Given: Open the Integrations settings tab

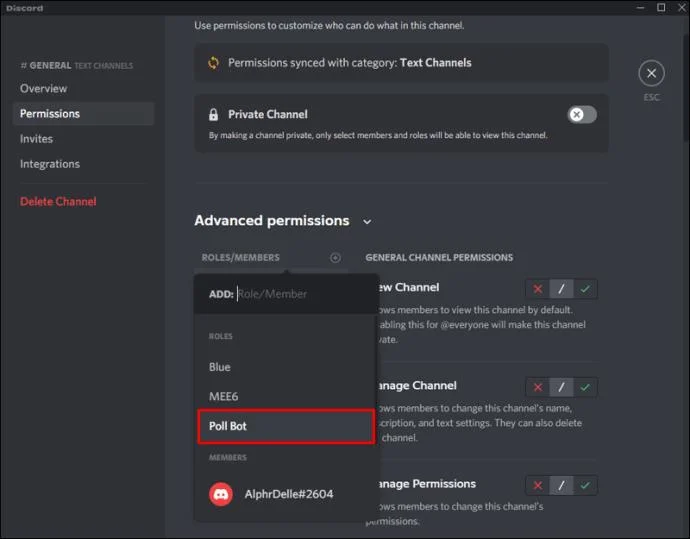Looking at the screenshot, I should tap(84, 164).
